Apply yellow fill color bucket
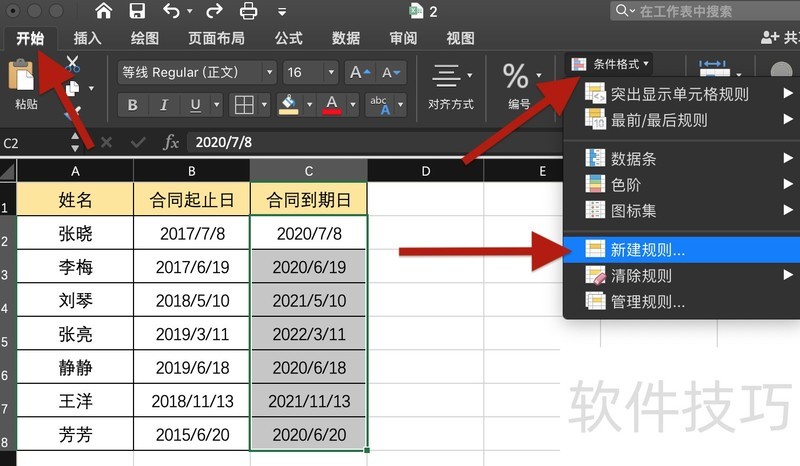Image resolution: width=800 pixels, height=466 pixels. point(289,105)
